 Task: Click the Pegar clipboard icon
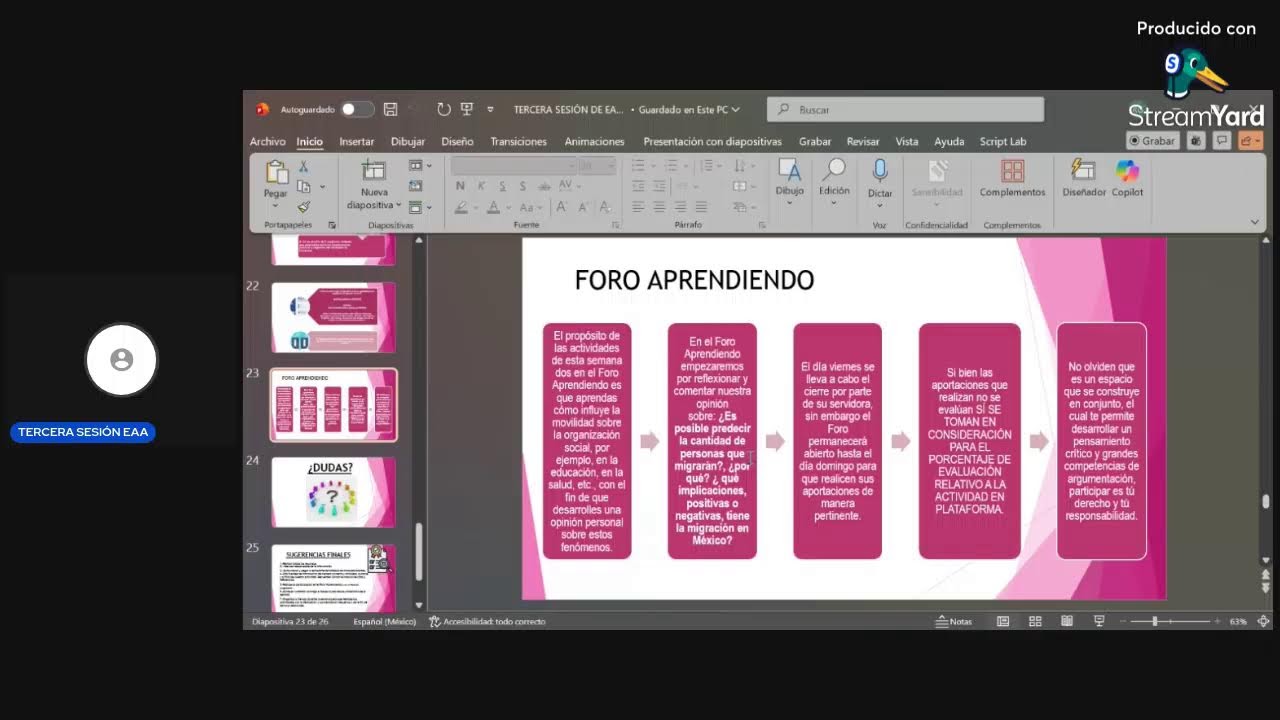coord(276,172)
